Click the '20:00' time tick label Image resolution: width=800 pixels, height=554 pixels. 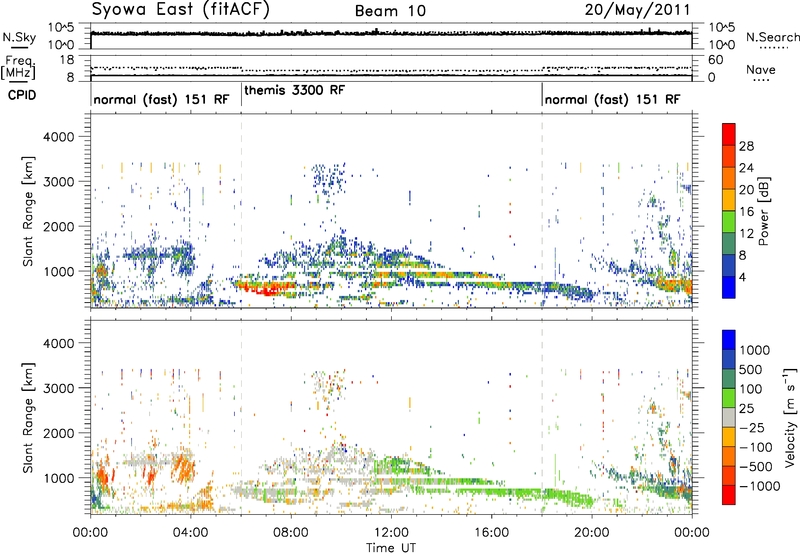[x=591, y=533]
